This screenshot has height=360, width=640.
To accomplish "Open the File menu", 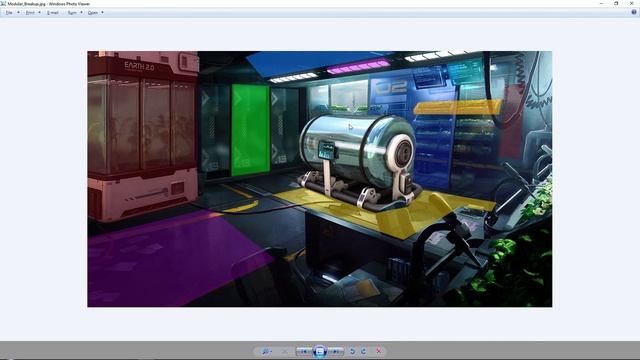I will point(9,13).
